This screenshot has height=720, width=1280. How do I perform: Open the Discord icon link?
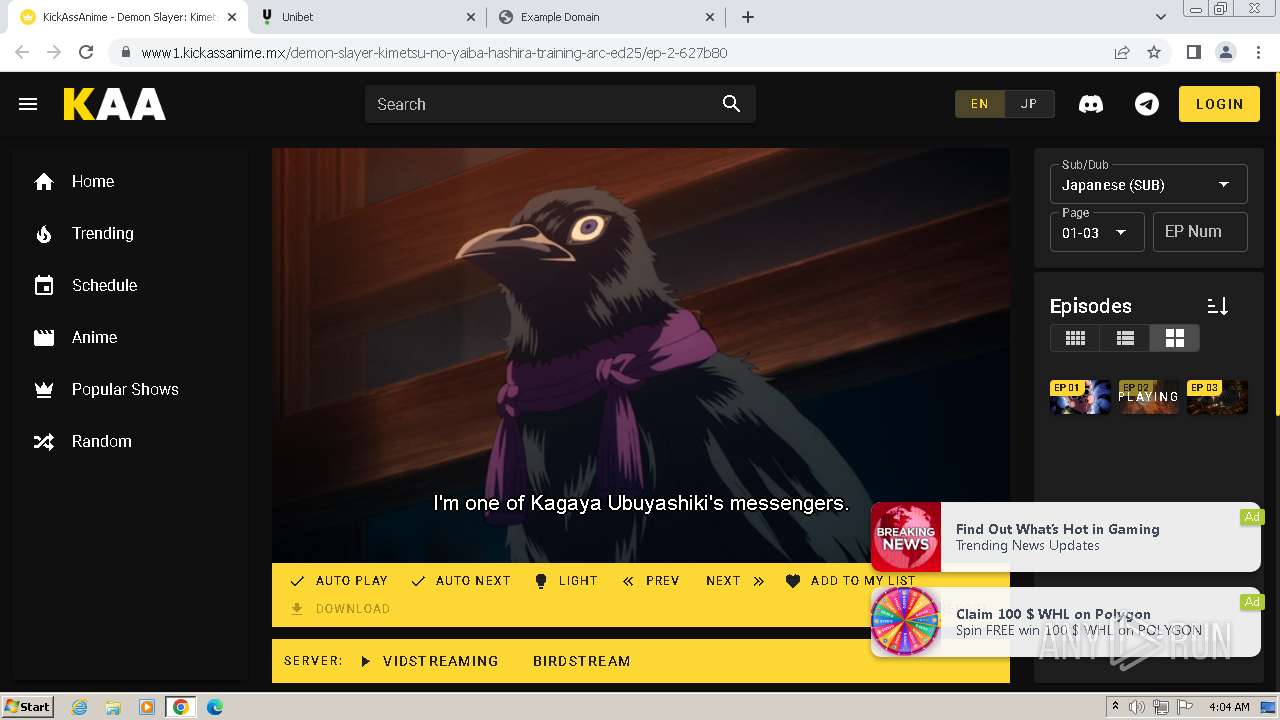click(x=1091, y=104)
